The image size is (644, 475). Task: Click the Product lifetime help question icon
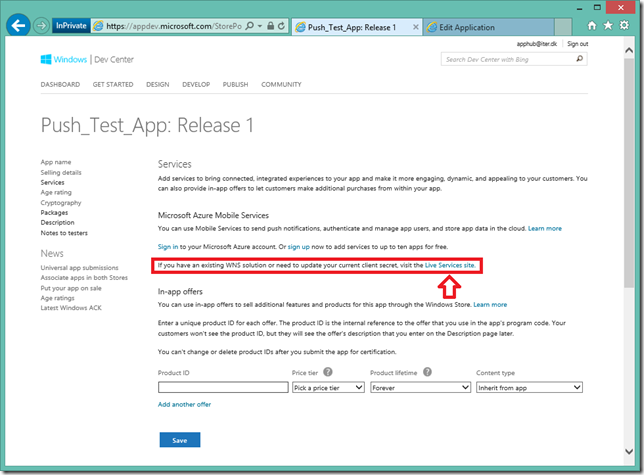point(428,372)
